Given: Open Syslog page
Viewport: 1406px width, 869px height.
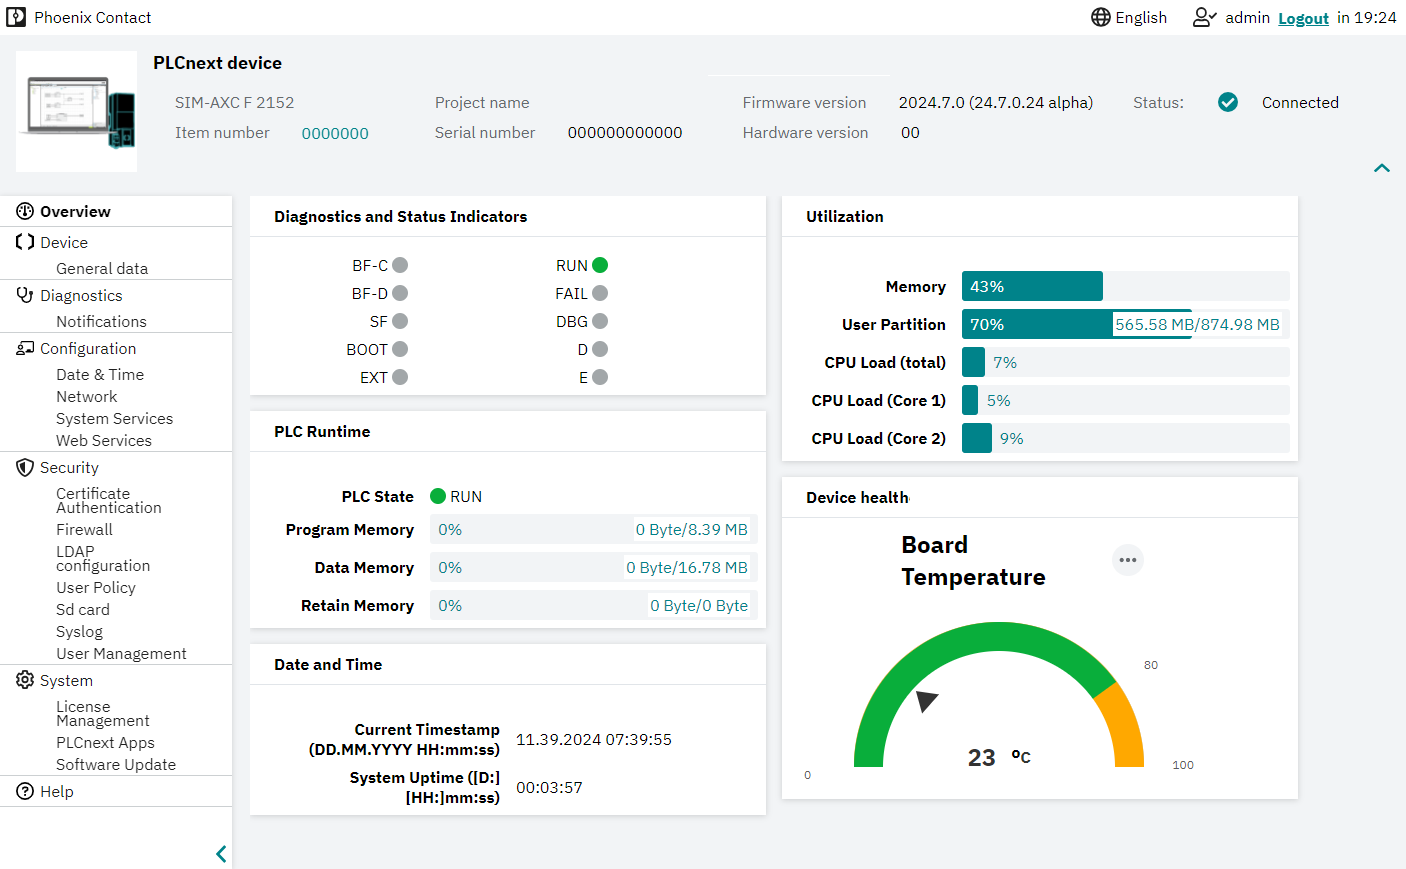Looking at the screenshot, I should tap(80, 631).
